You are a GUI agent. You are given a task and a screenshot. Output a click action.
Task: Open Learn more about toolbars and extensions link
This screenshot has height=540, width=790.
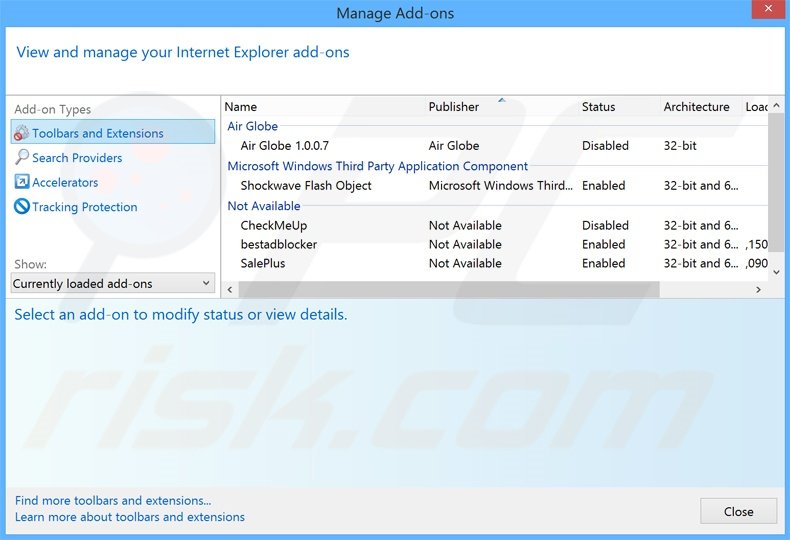tap(129, 517)
